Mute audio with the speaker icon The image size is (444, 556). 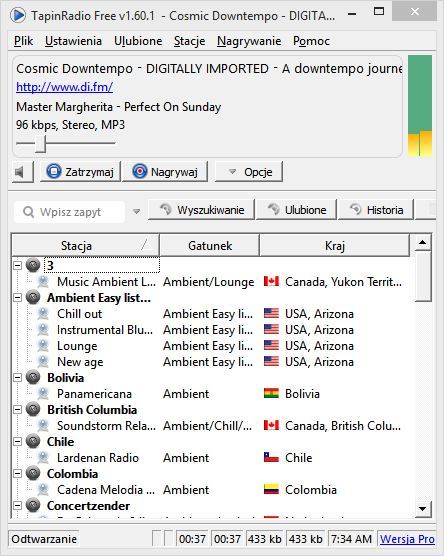coord(22,172)
